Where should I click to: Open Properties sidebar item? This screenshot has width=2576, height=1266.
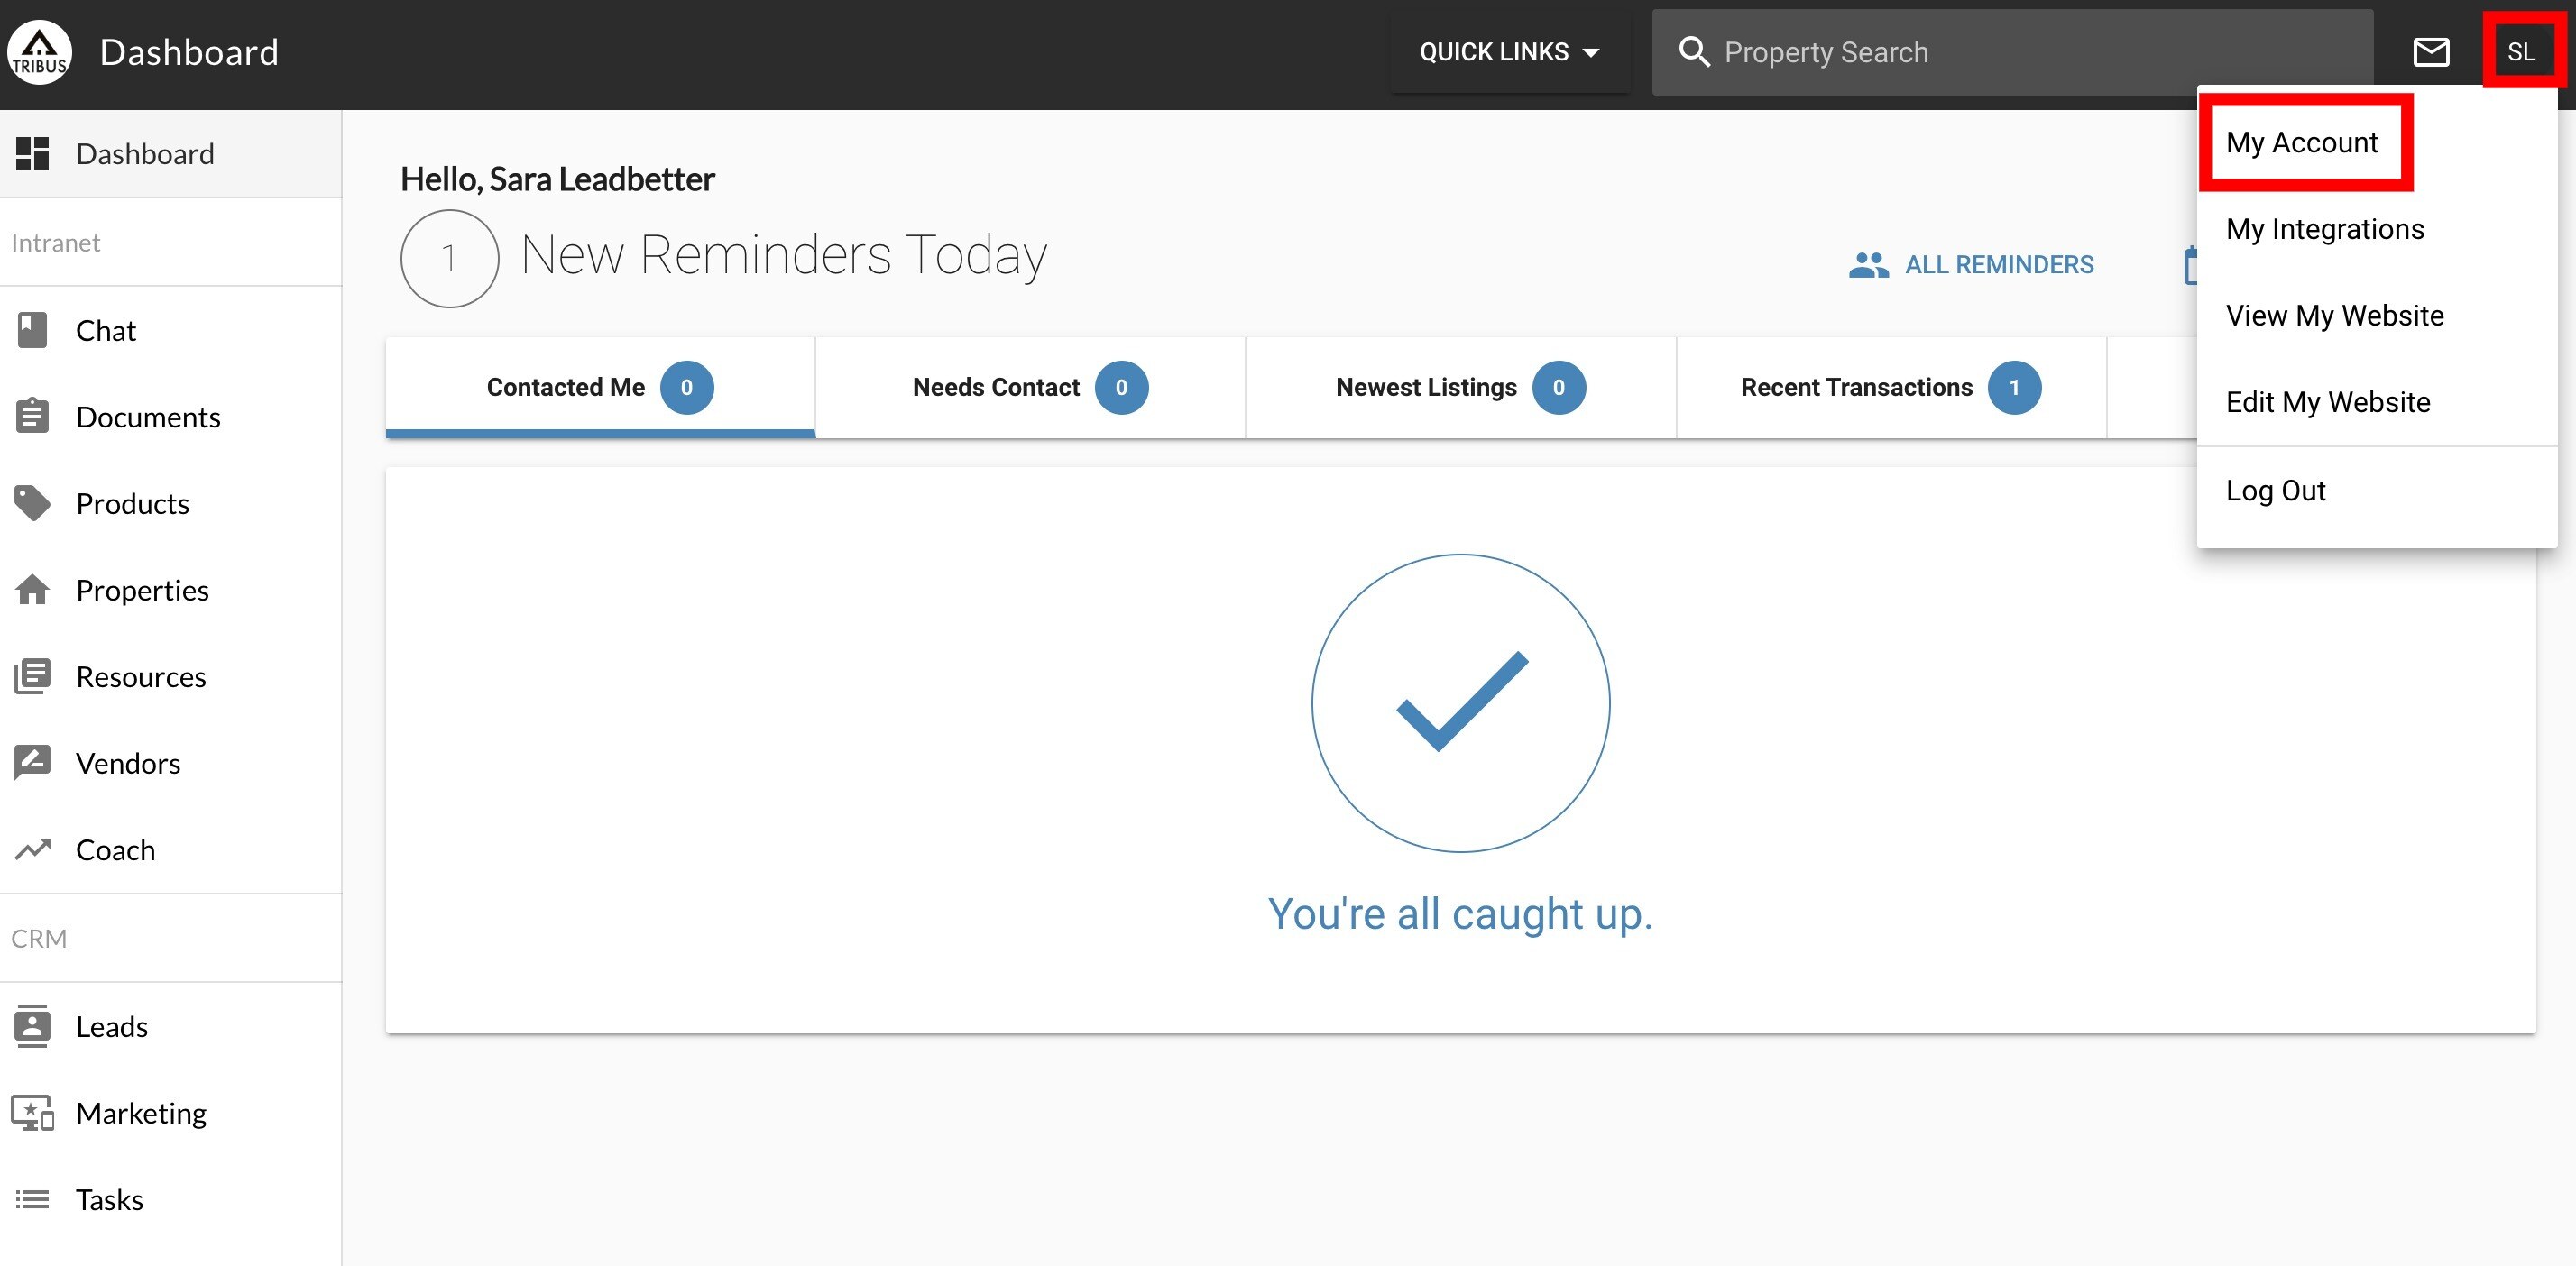pyautogui.click(x=170, y=590)
